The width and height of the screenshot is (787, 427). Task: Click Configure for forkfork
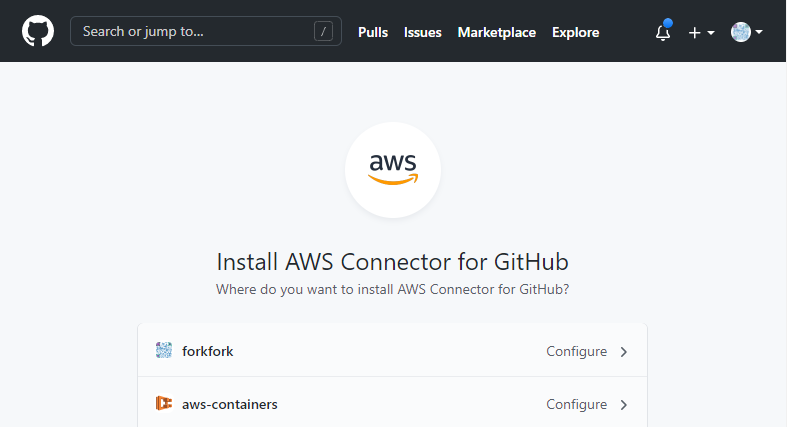[x=577, y=351]
